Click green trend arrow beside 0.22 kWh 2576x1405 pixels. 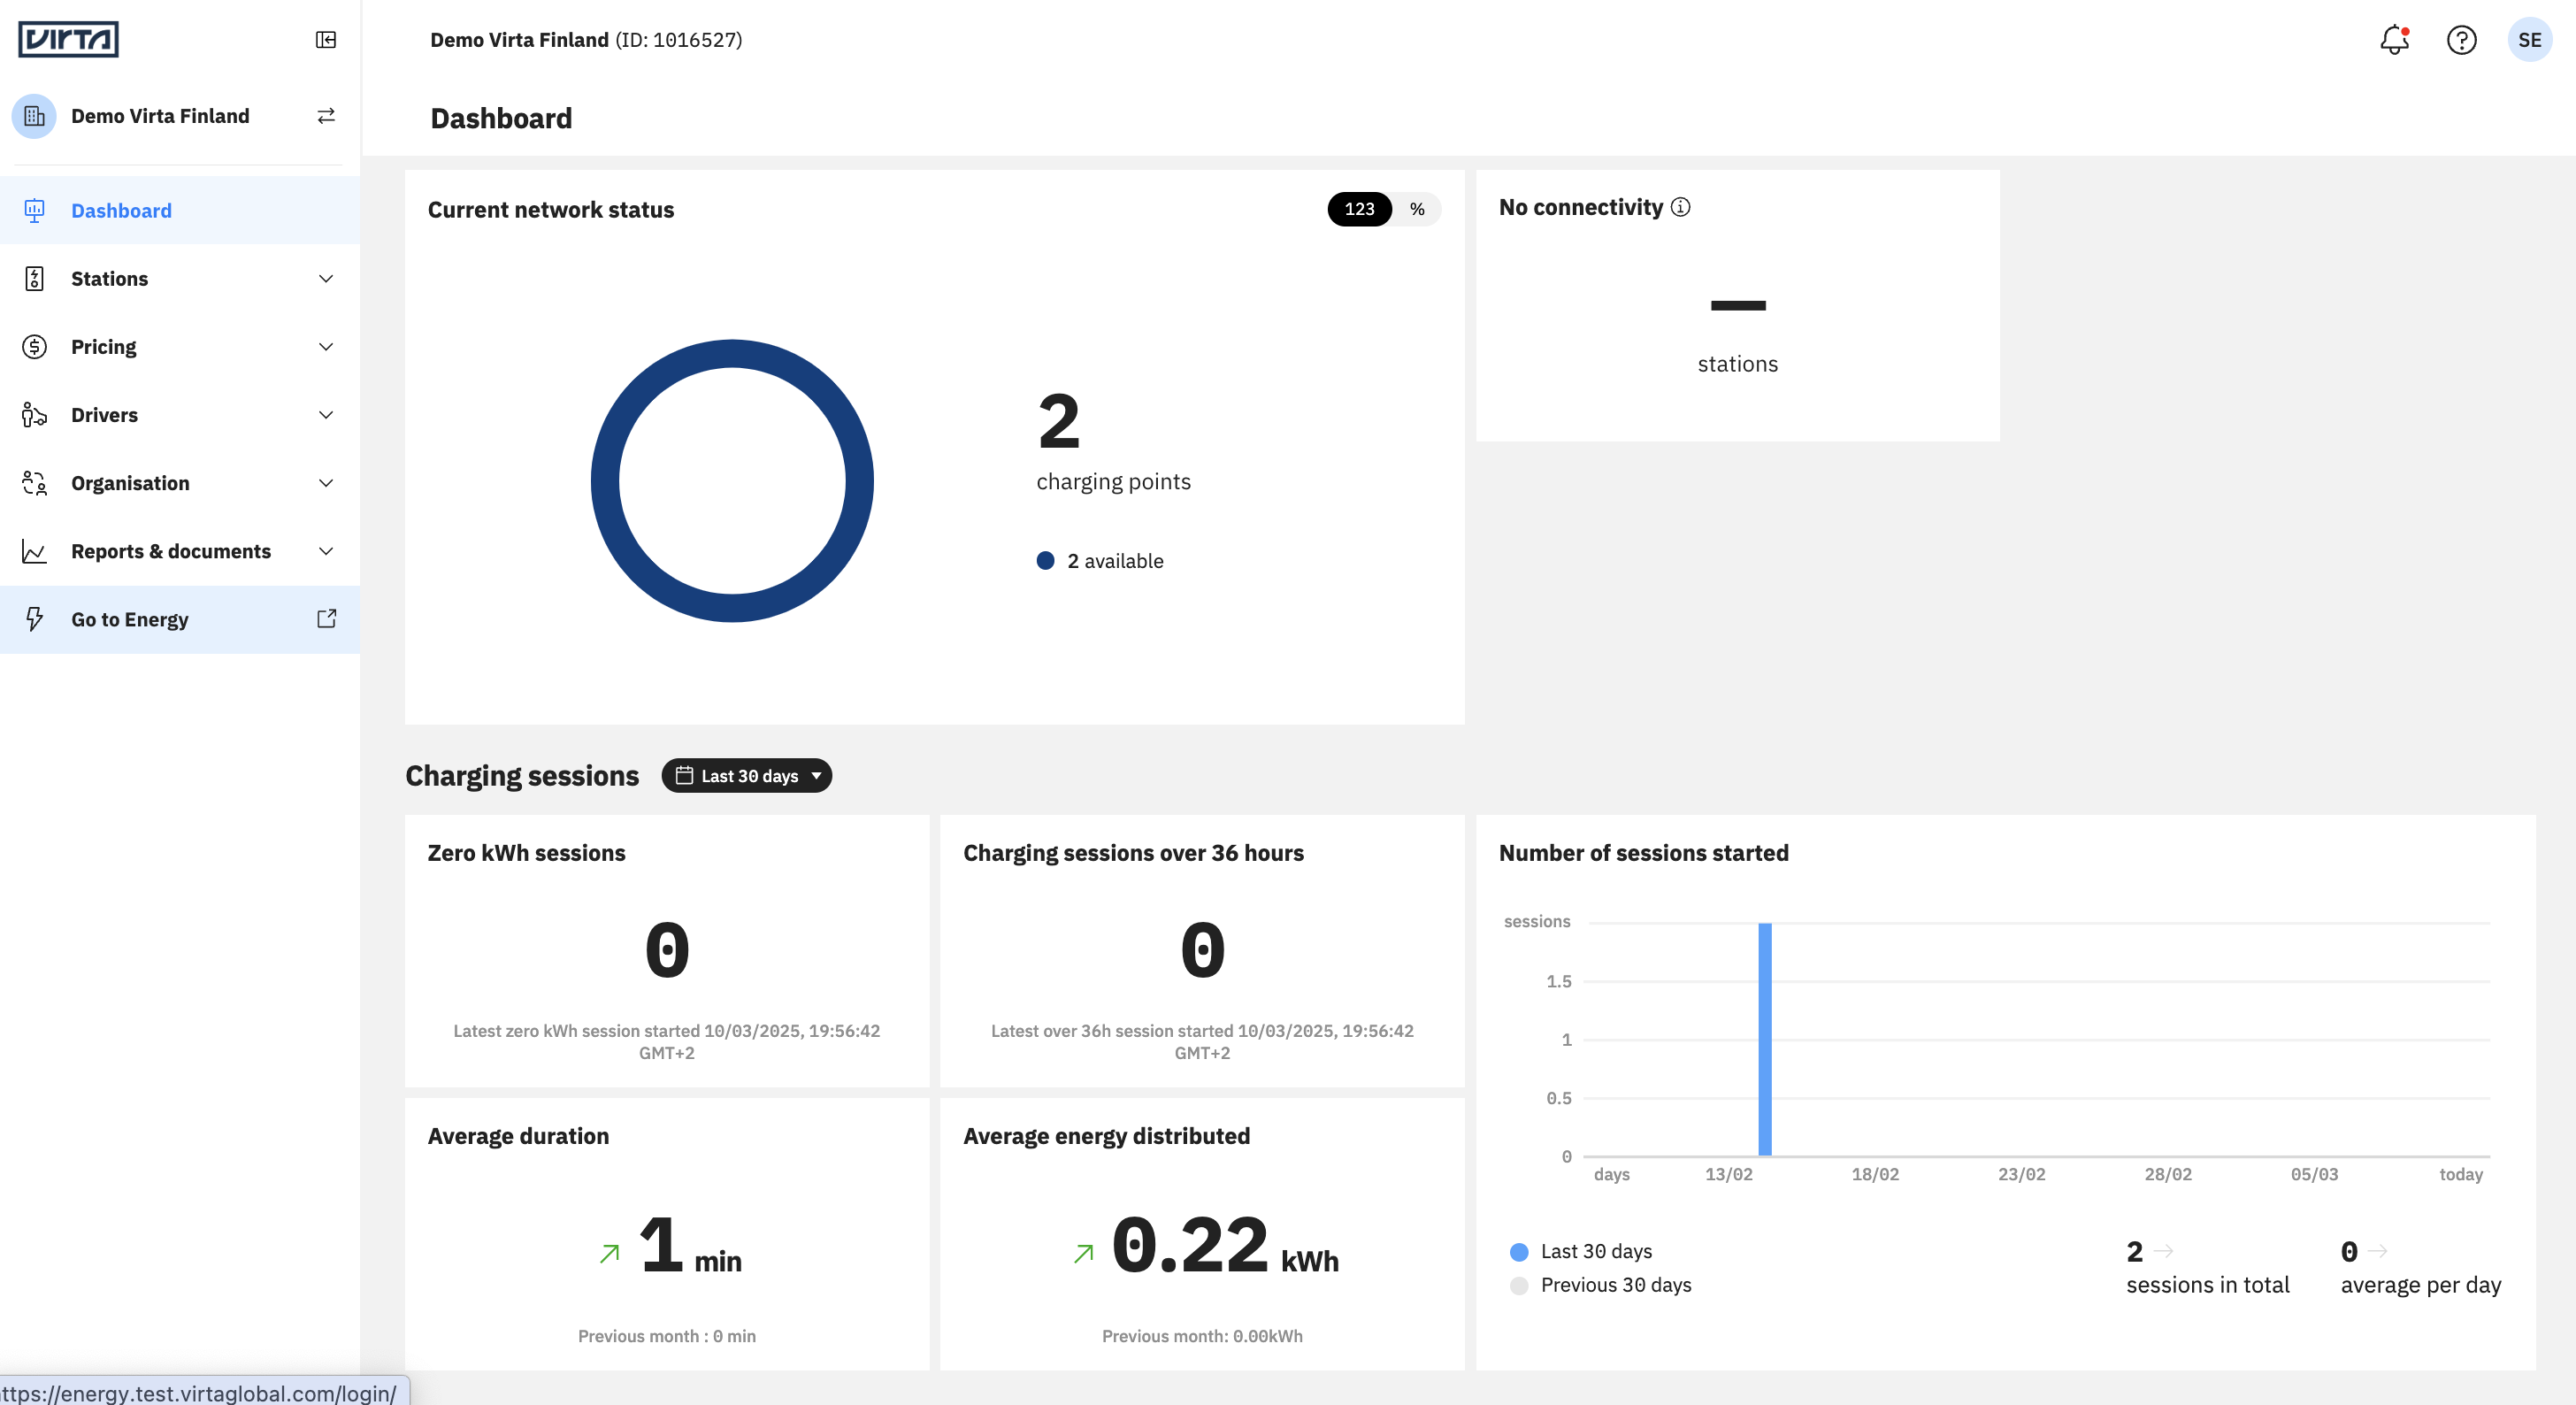(x=1084, y=1254)
